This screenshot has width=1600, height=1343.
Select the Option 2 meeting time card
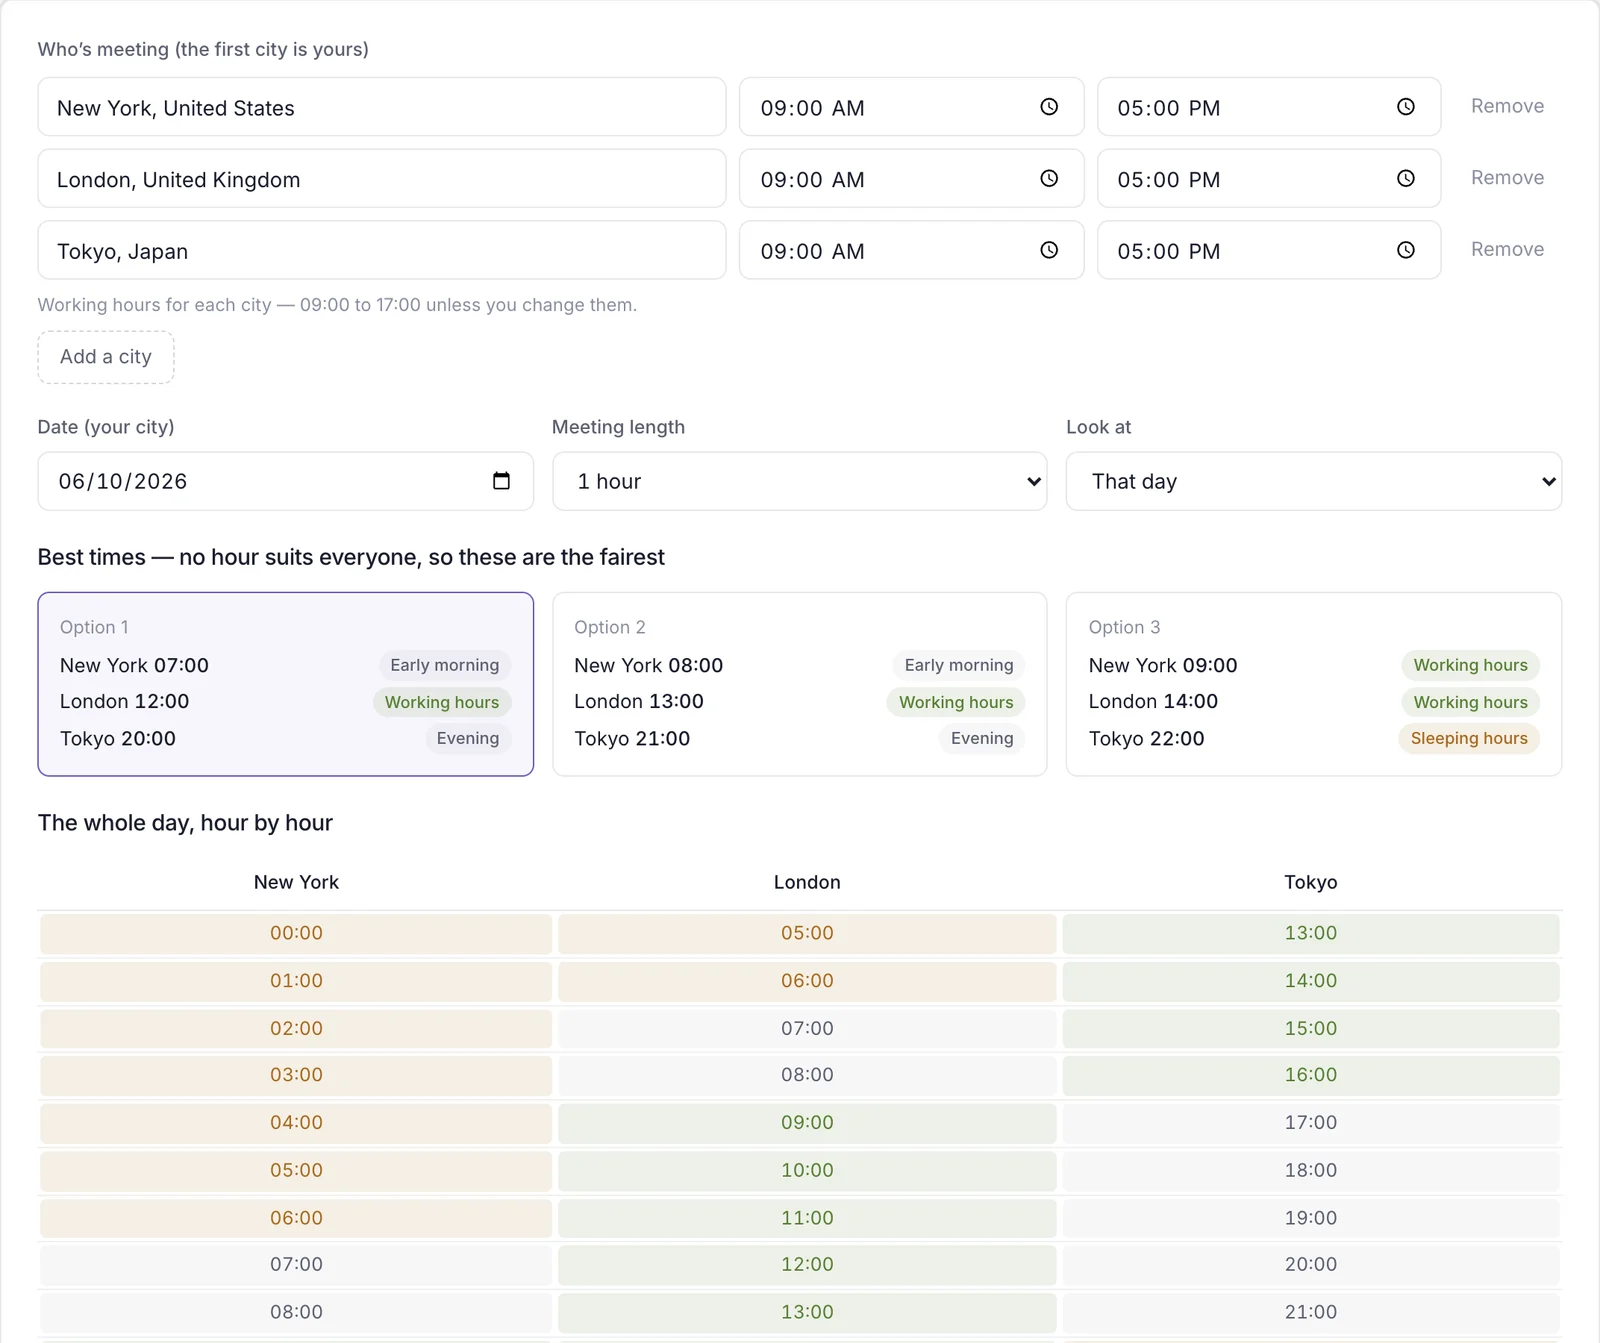click(x=800, y=684)
